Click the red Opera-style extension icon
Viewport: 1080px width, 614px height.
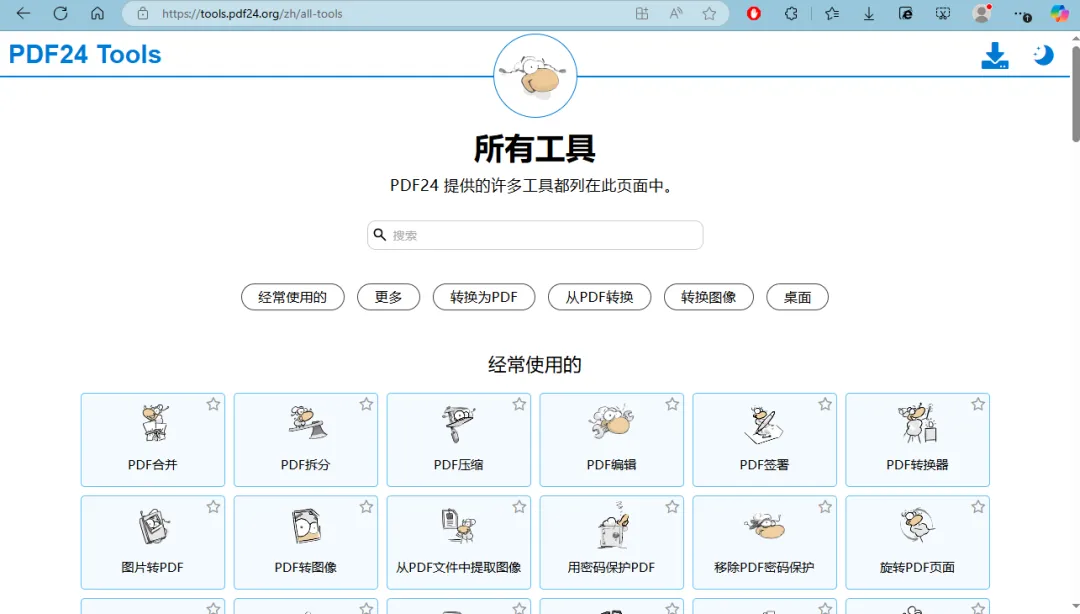[x=754, y=13]
